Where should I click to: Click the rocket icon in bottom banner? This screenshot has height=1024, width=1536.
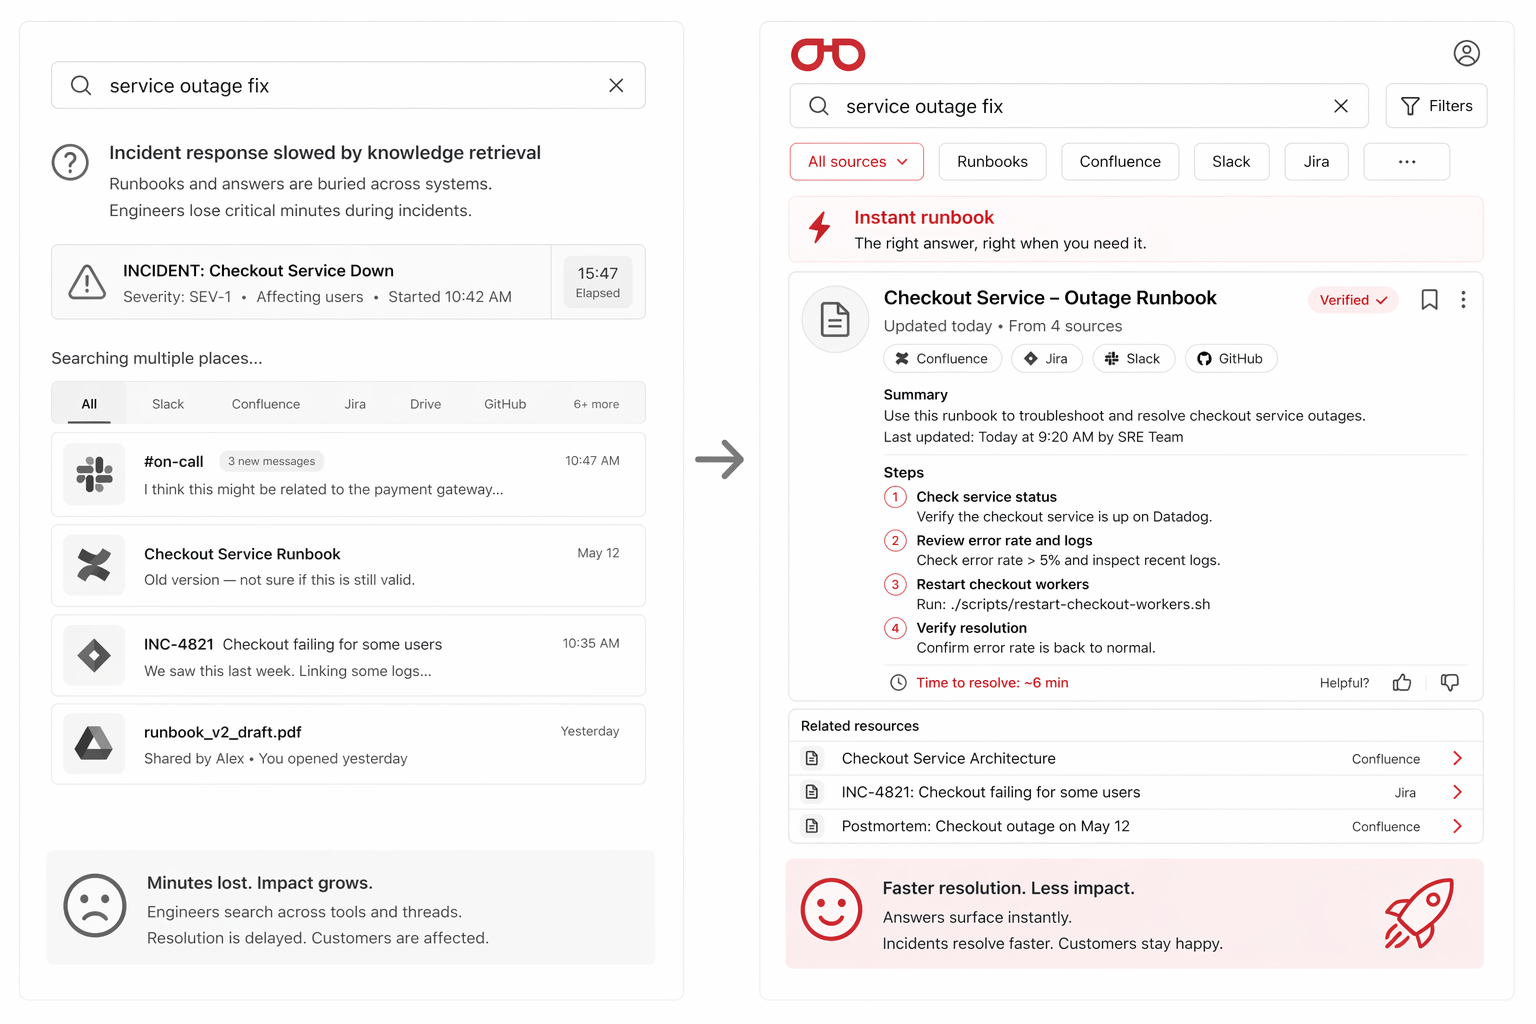click(1419, 914)
